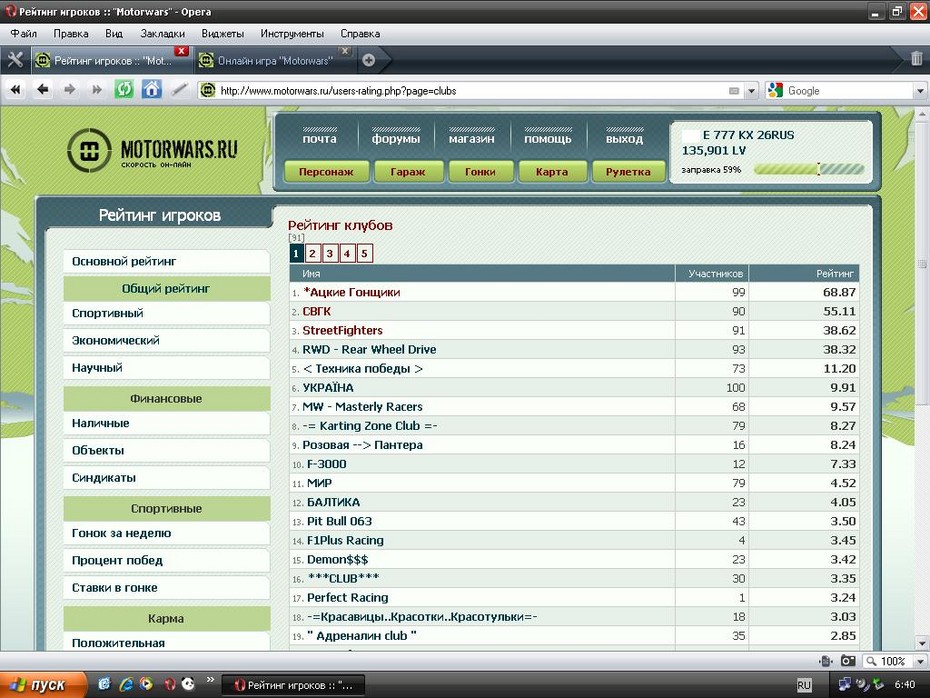Screen dimensions: 930x698
Task: Switch to the "Онлайн игра Motorwars" tab
Action: (275, 60)
